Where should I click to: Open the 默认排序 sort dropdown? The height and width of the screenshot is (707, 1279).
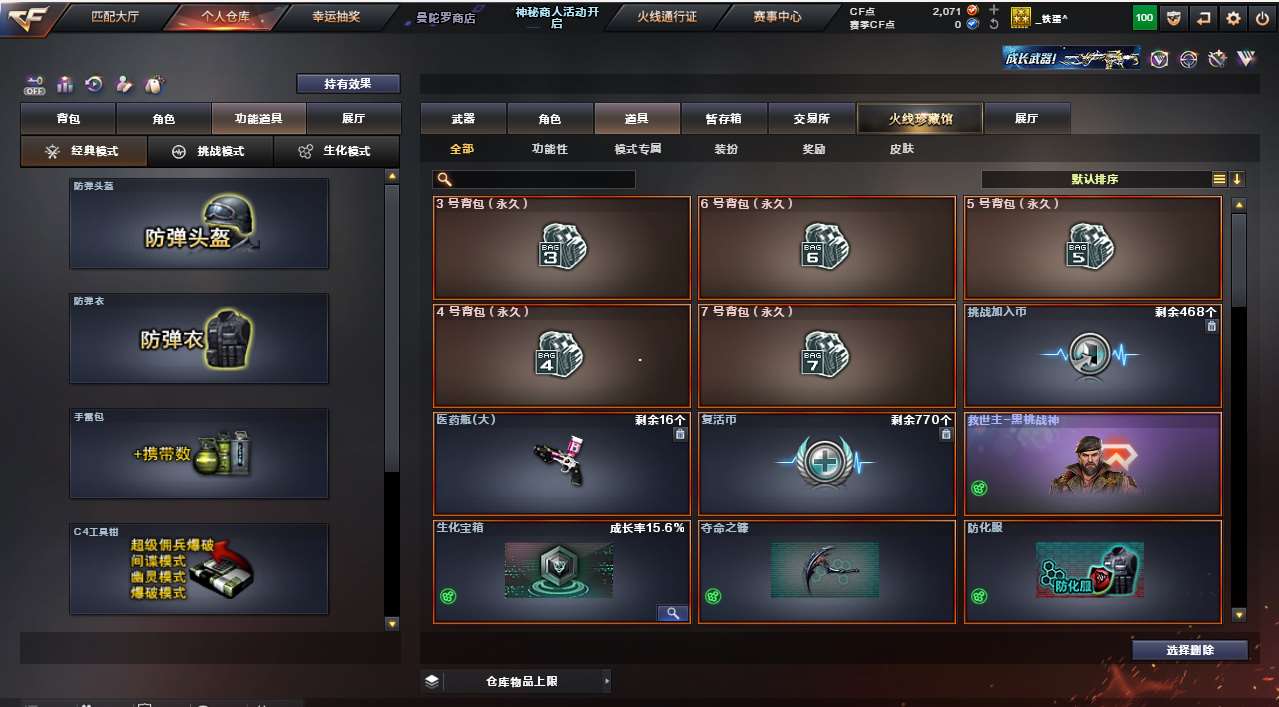point(1096,179)
